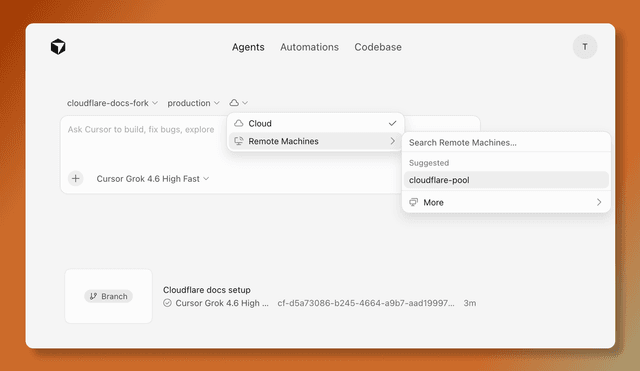Viewport: 640px width, 371px height.
Task: Click the Branch badge thumbnail
Action: click(109, 296)
